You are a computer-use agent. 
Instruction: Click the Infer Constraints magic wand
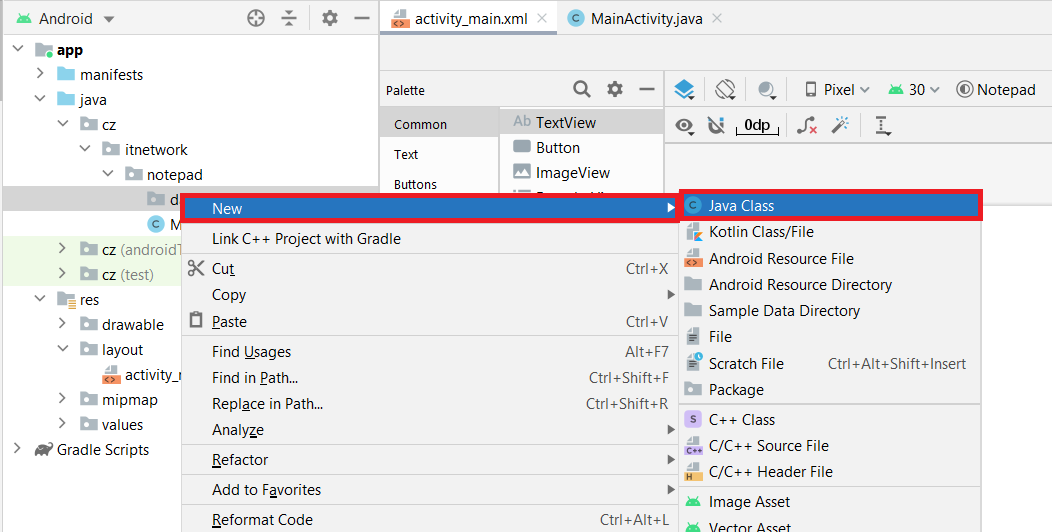coord(841,126)
